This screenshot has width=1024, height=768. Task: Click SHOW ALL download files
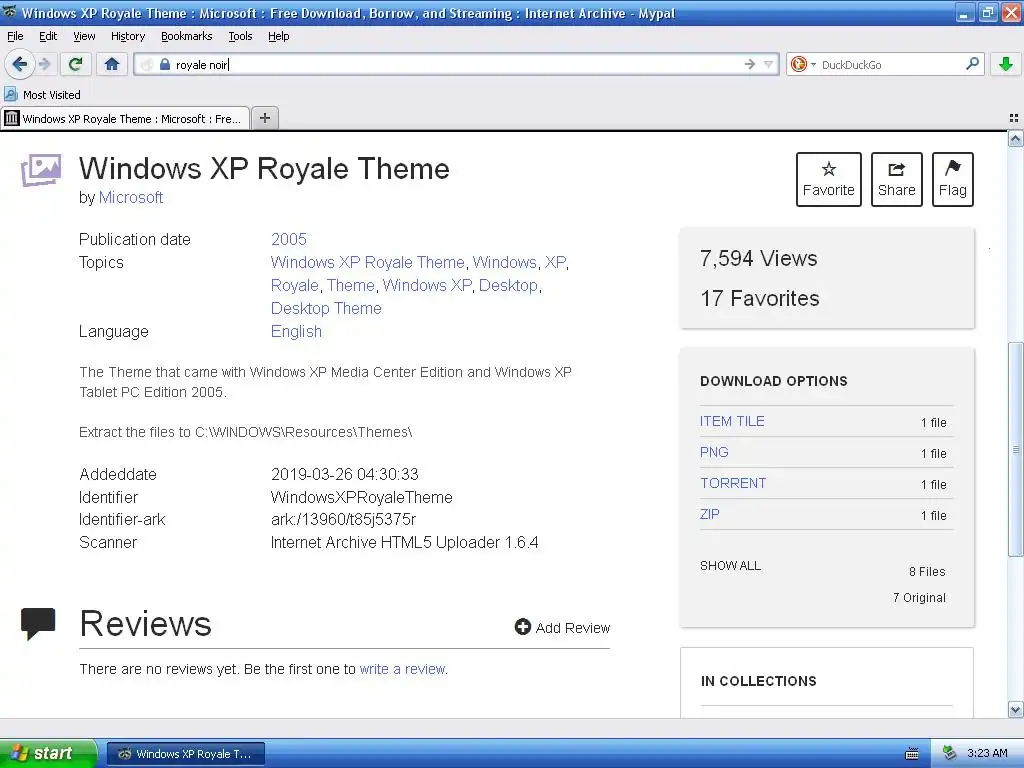[x=730, y=566]
